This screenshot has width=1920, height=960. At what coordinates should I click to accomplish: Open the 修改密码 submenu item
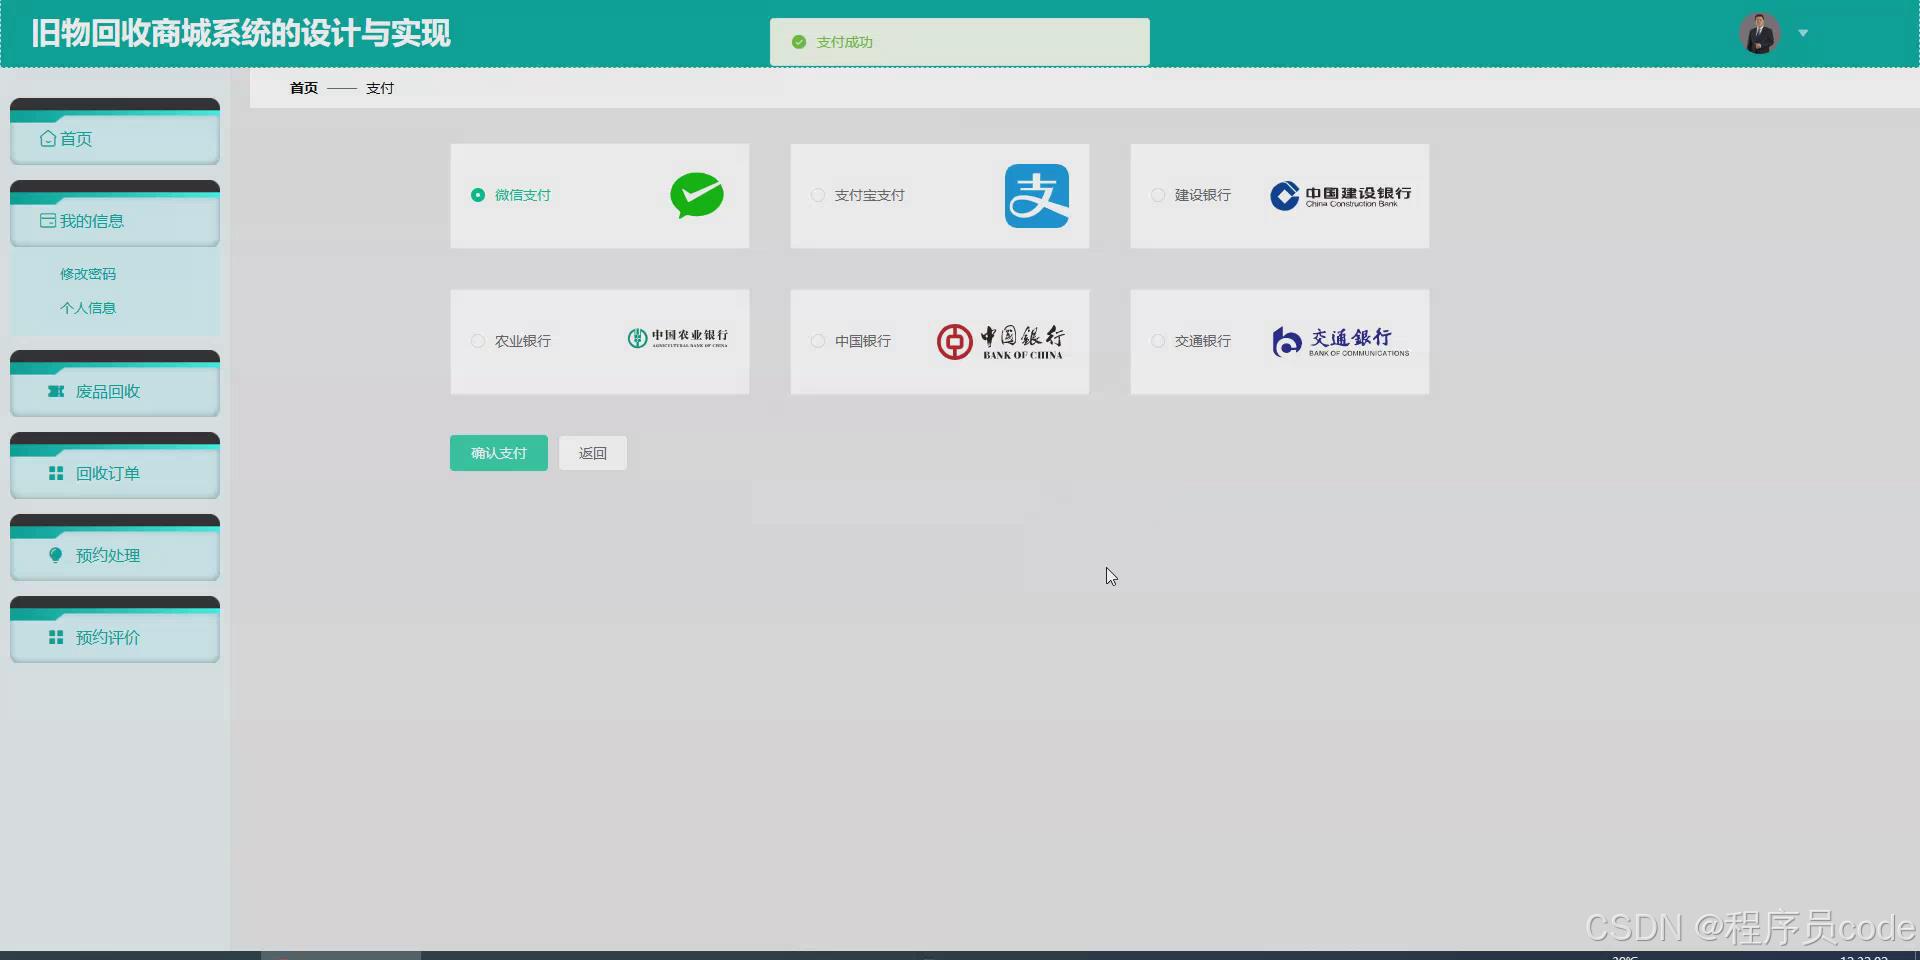(x=88, y=274)
